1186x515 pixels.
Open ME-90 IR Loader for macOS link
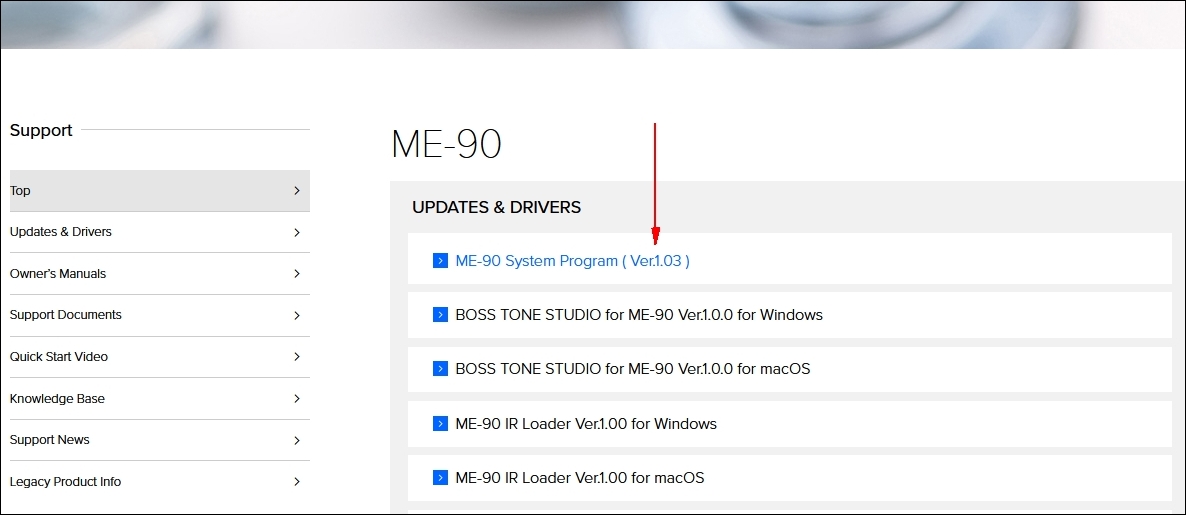click(579, 478)
